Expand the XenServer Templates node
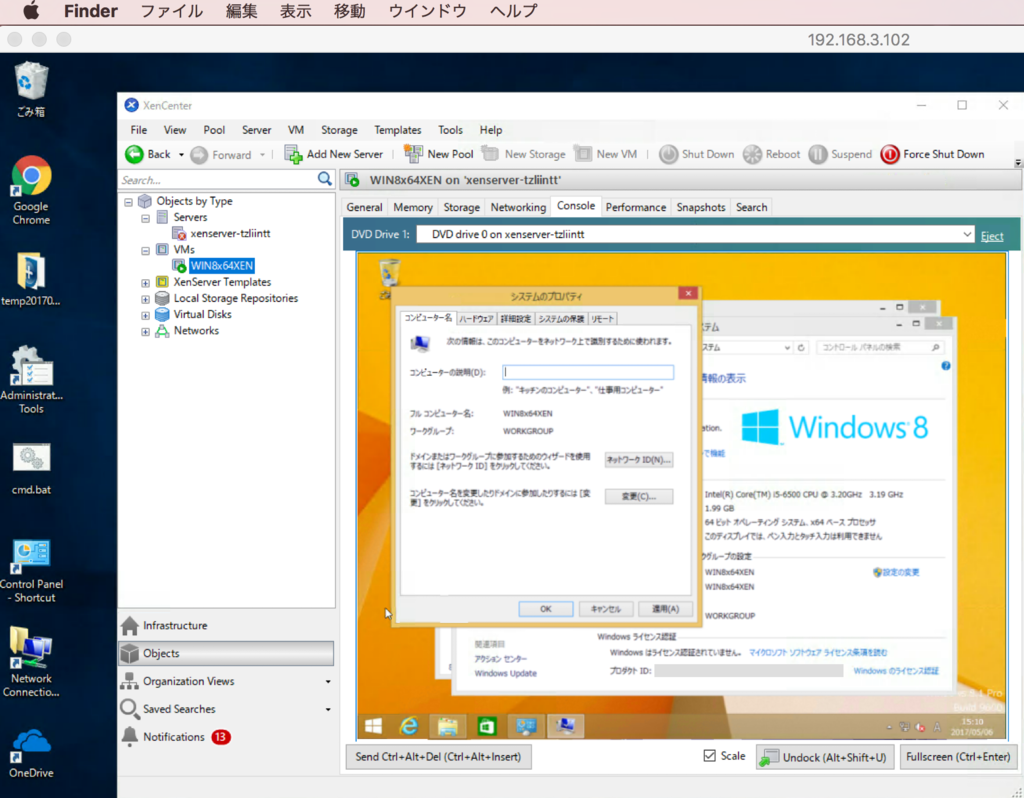The image size is (1024, 798). [x=146, y=283]
